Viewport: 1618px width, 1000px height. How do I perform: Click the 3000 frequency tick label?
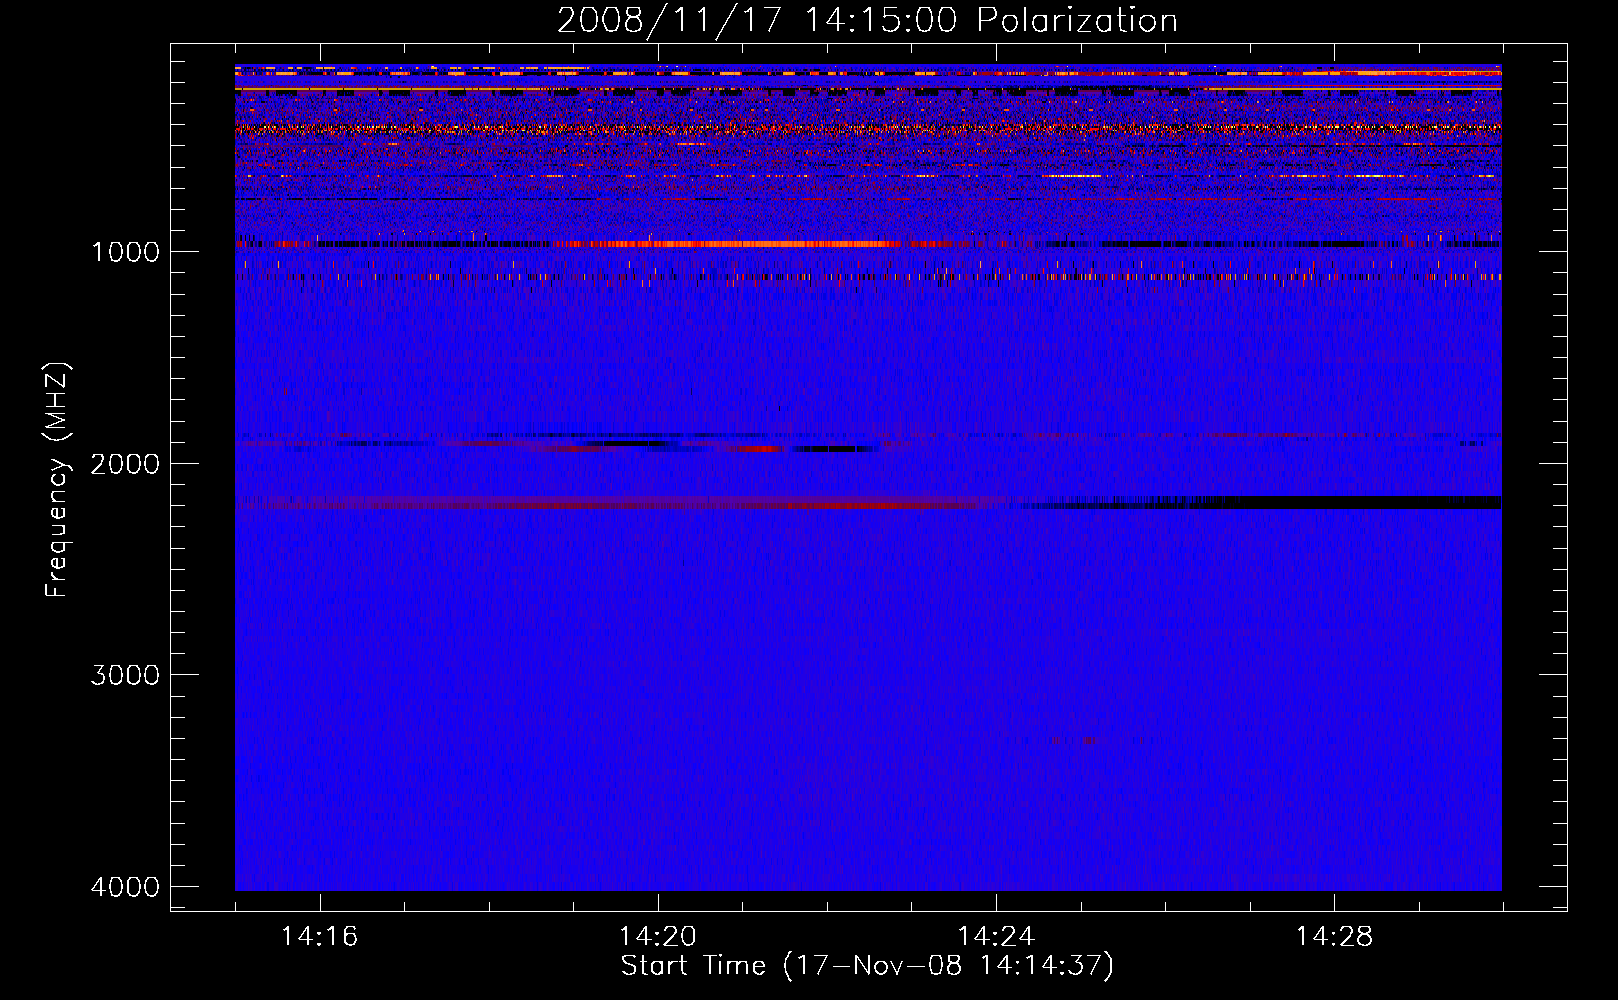pos(125,675)
